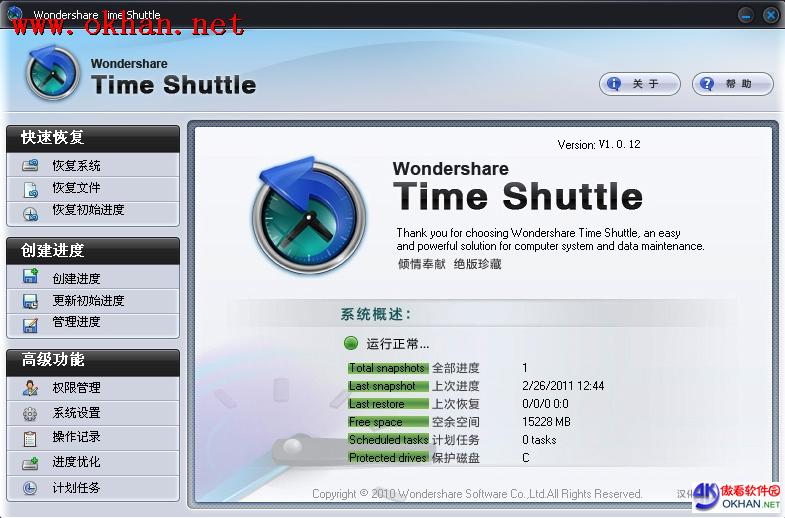785x518 pixels.
Task: Click the Free space label
Action: pos(388,422)
